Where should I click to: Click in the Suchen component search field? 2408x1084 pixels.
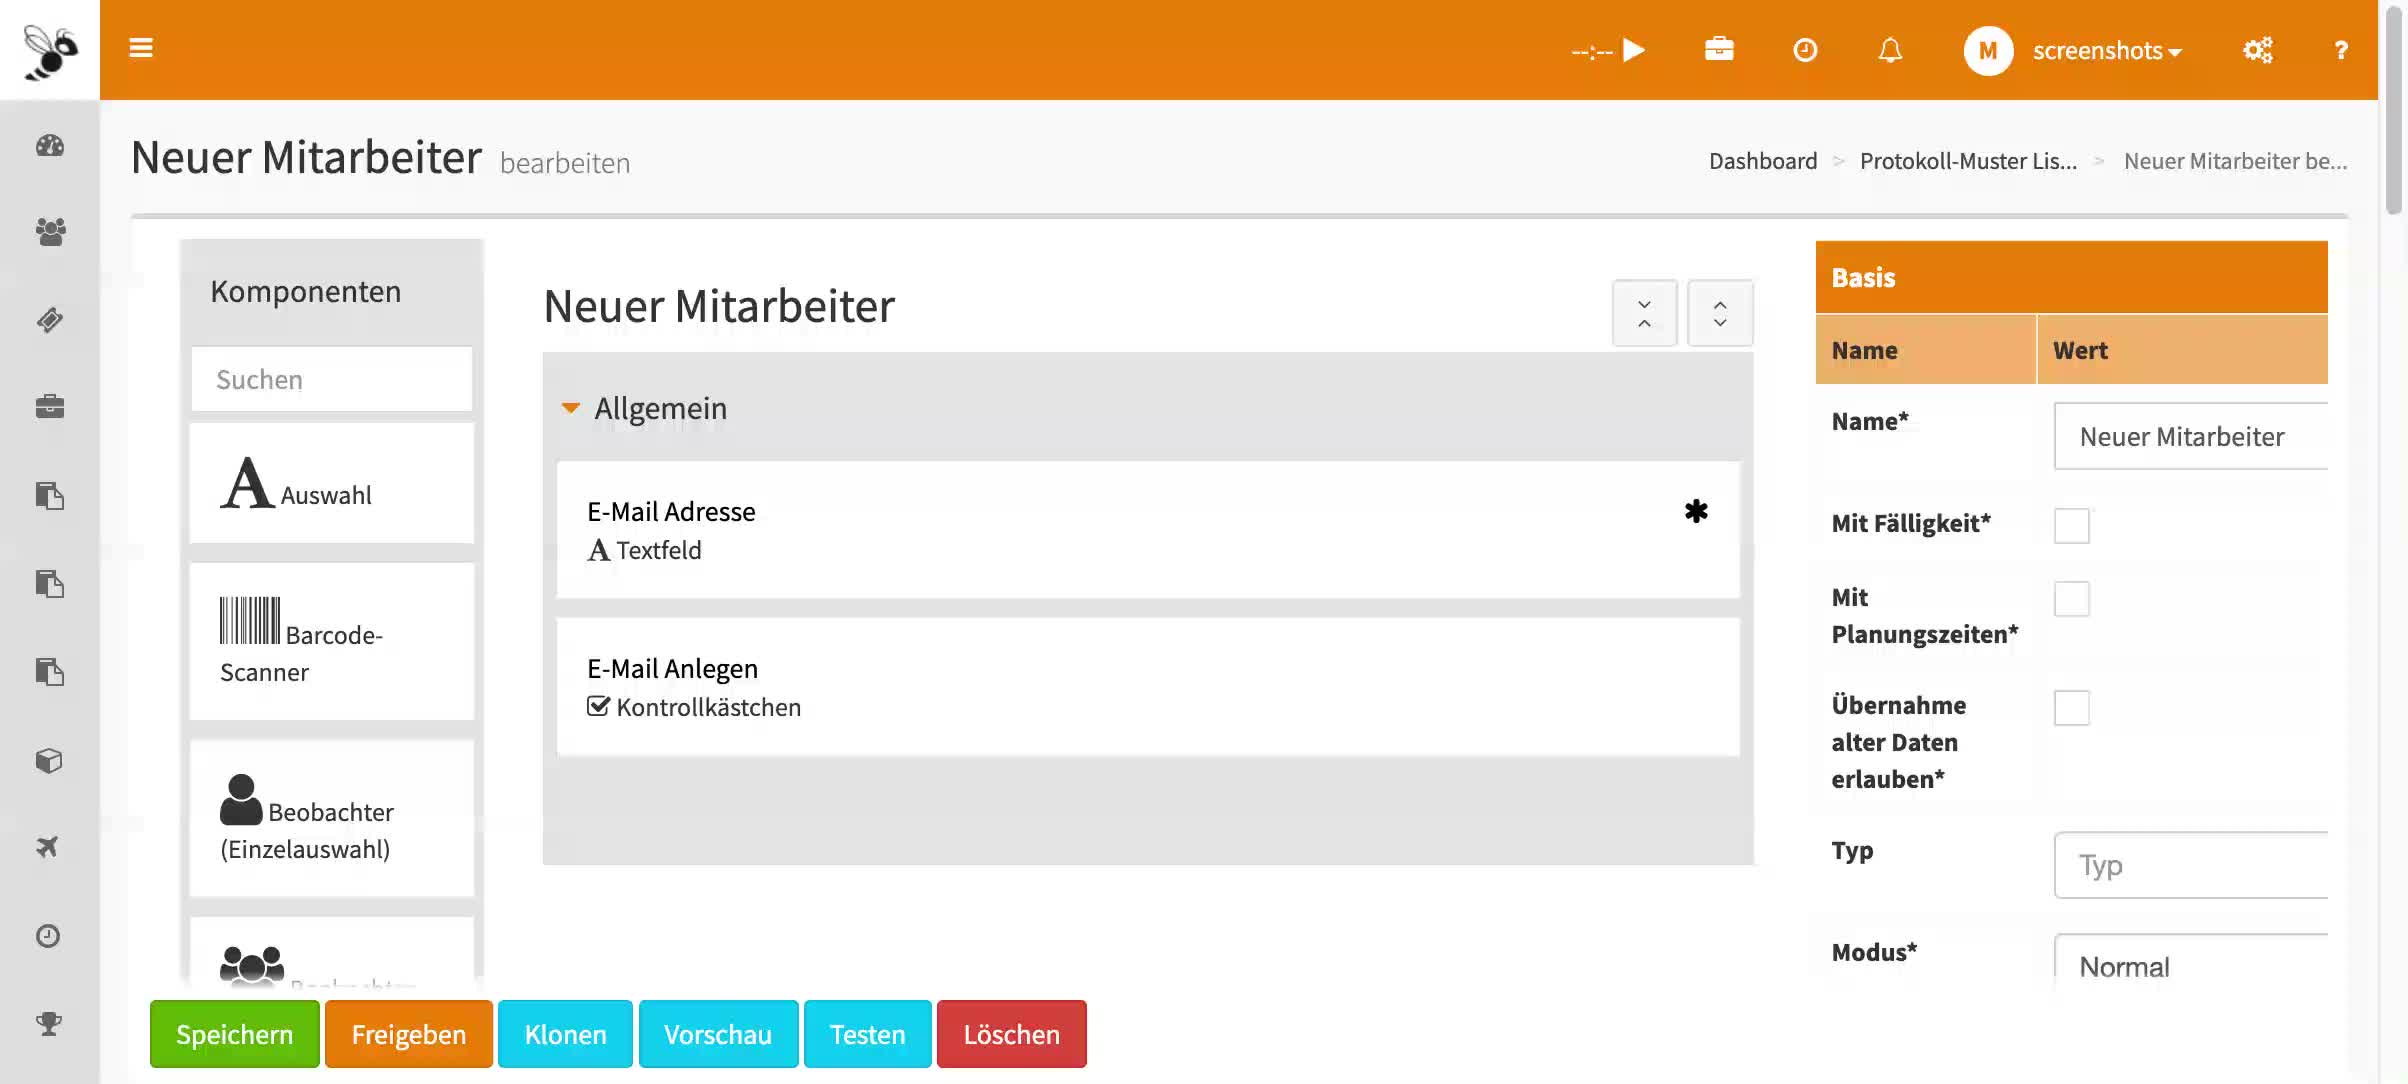(331, 380)
